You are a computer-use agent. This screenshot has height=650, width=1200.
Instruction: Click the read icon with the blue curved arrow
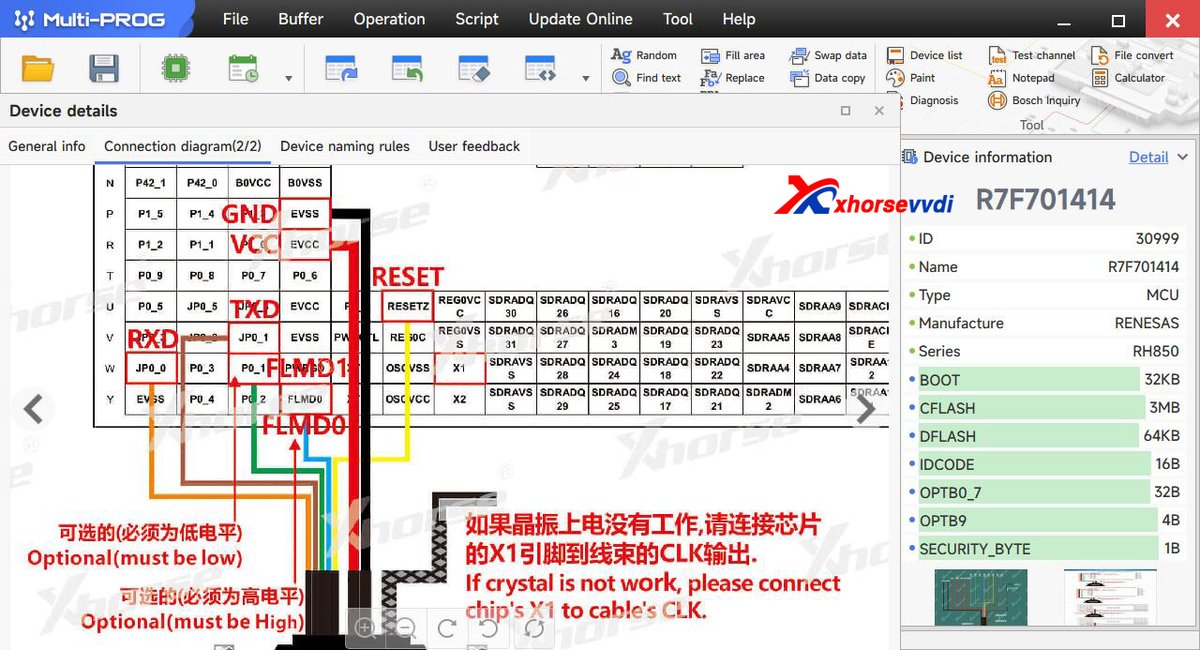pos(342,68)
